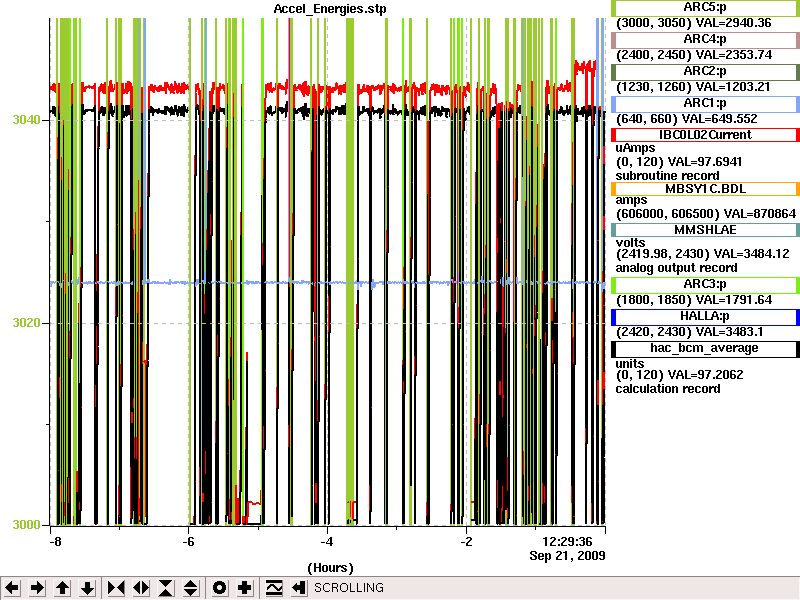Click the MBSY1C.BDL value VAL=870864
The image size is (800, 600).
760,214
